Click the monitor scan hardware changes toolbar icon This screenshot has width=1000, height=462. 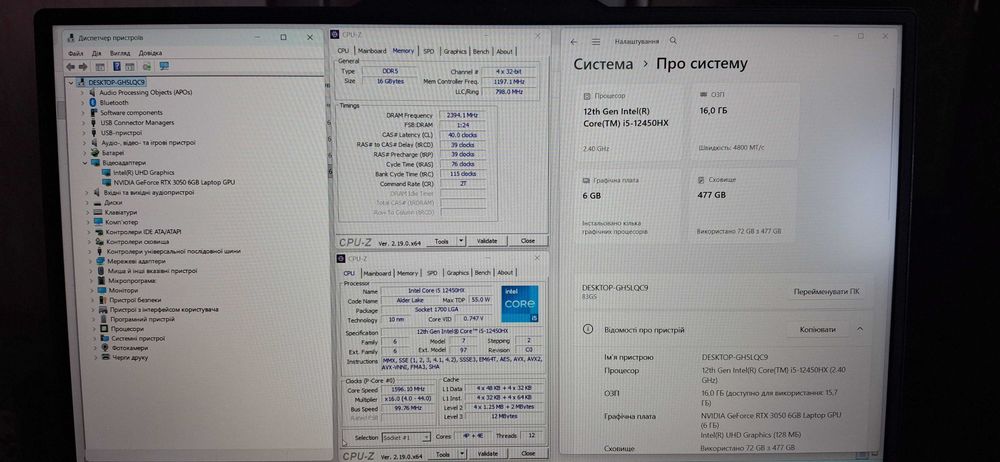point(164,66)
